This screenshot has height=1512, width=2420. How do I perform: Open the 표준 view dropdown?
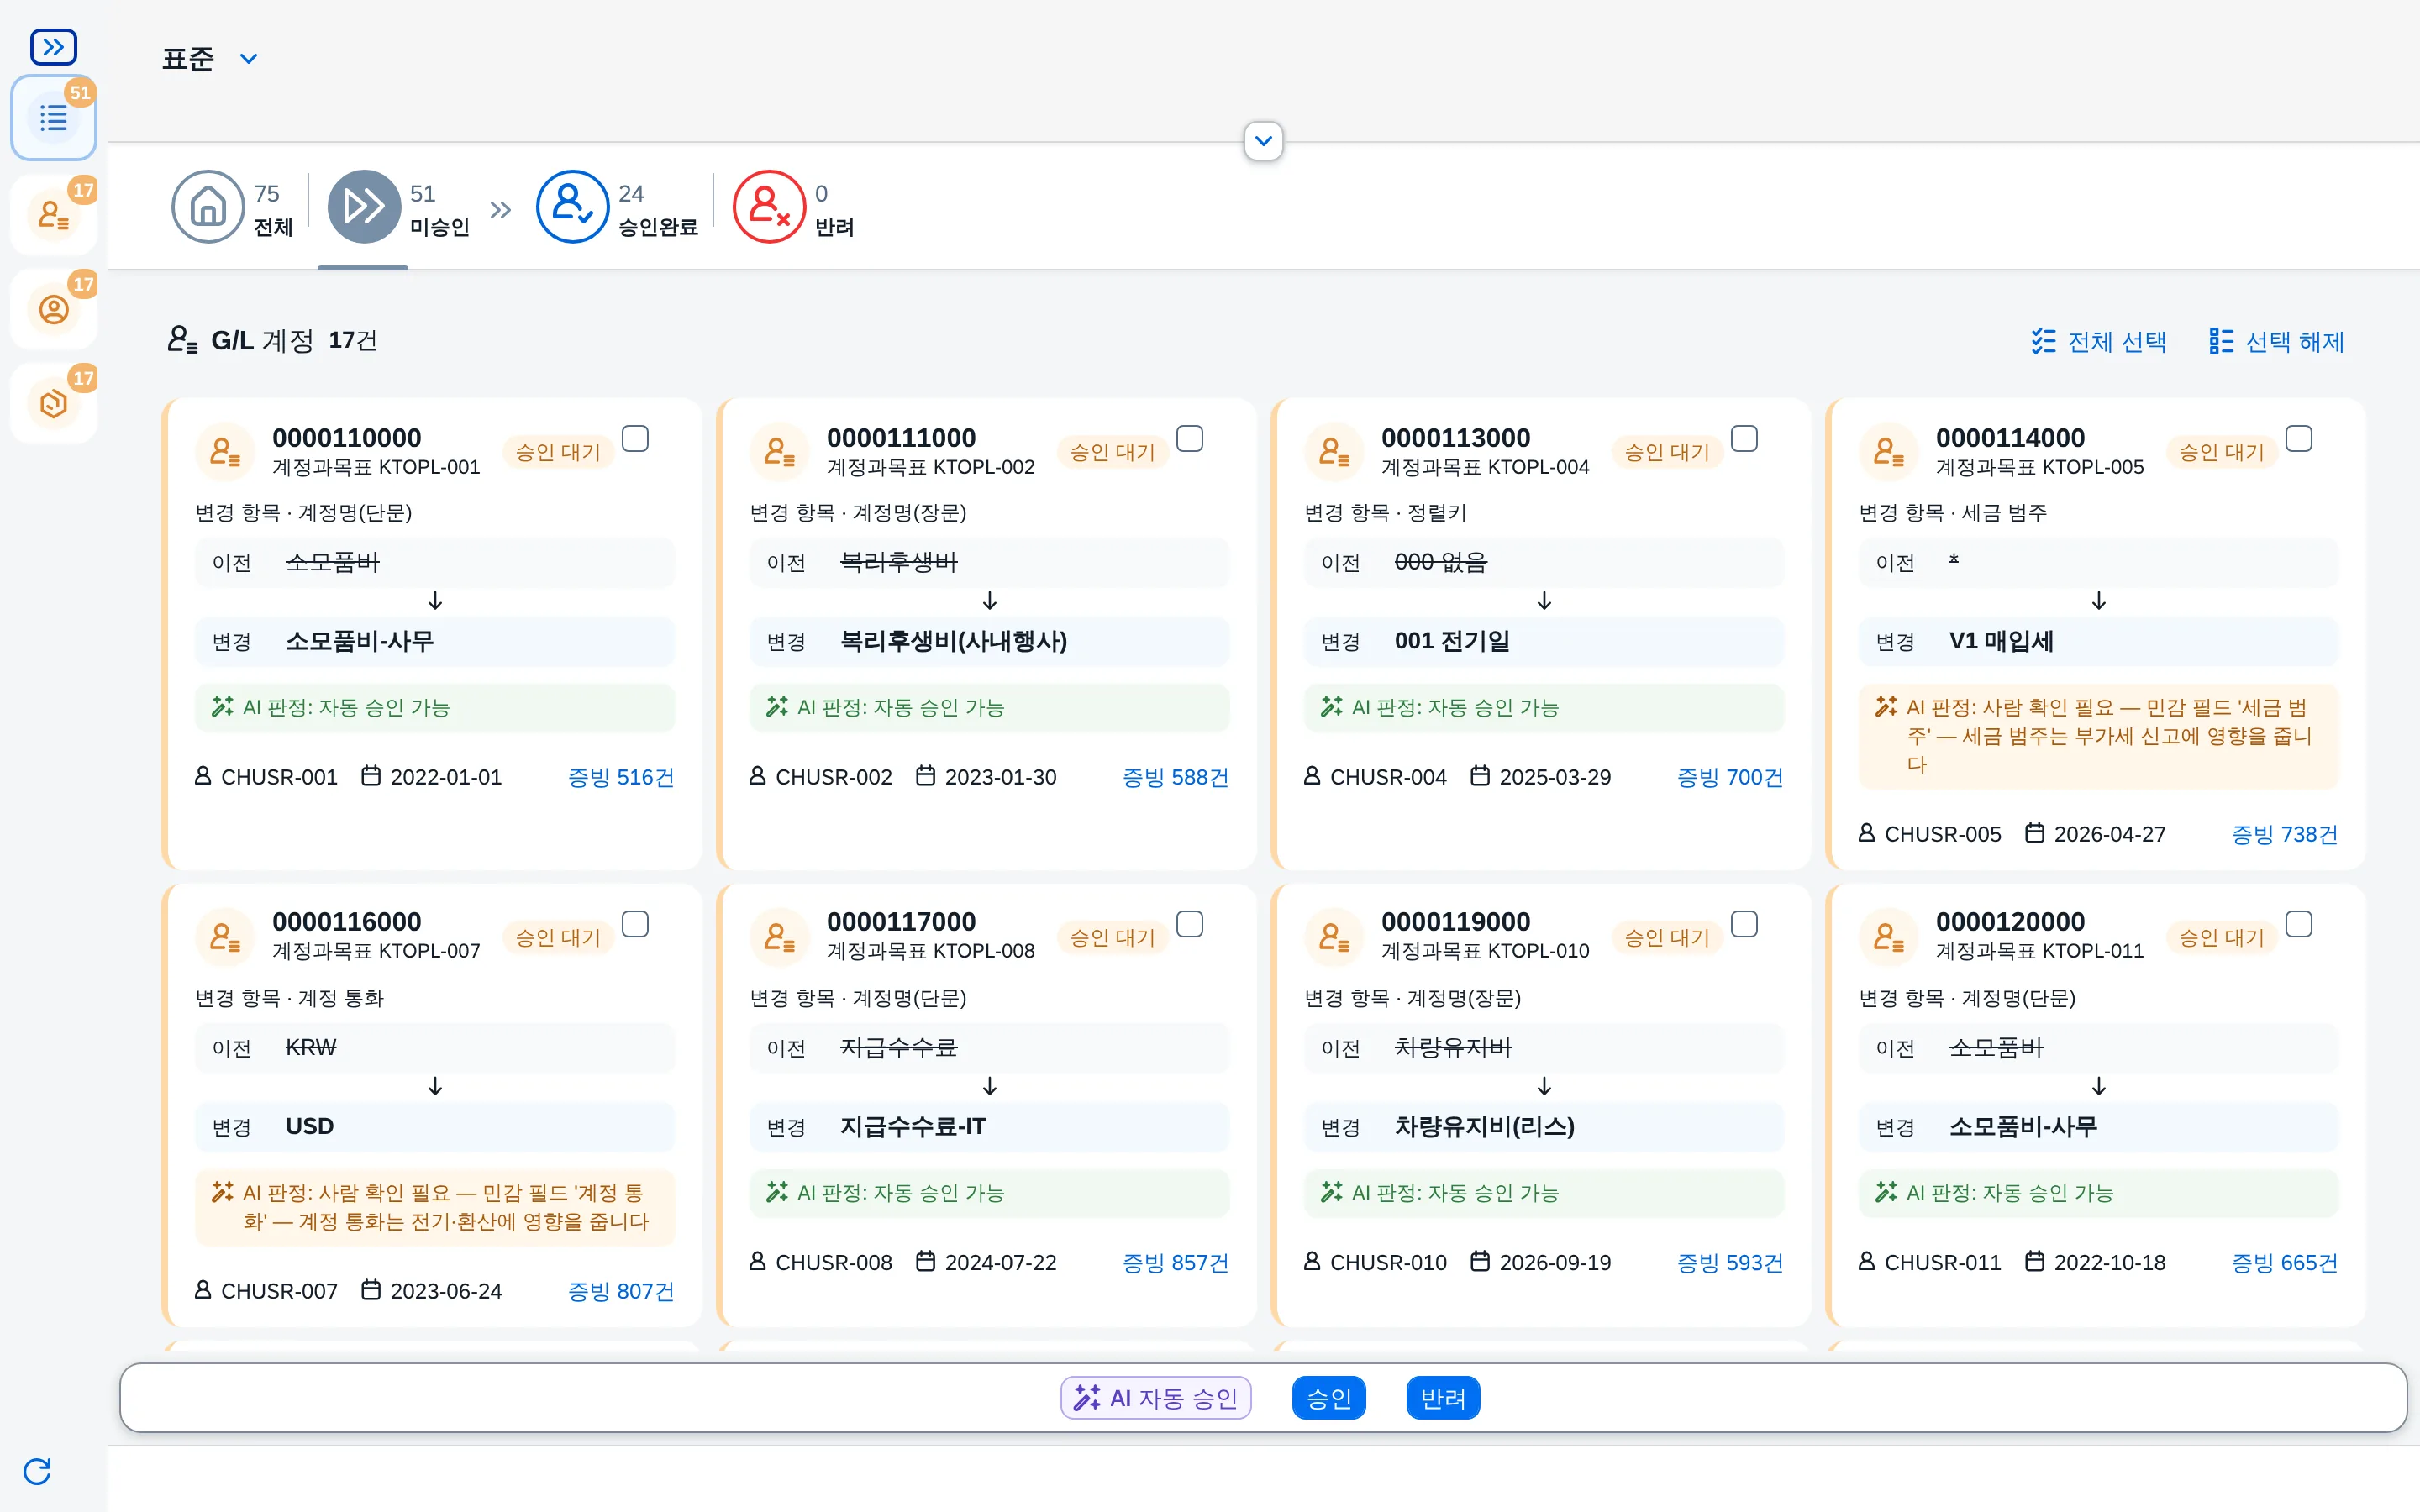click(x=210, y=59)
